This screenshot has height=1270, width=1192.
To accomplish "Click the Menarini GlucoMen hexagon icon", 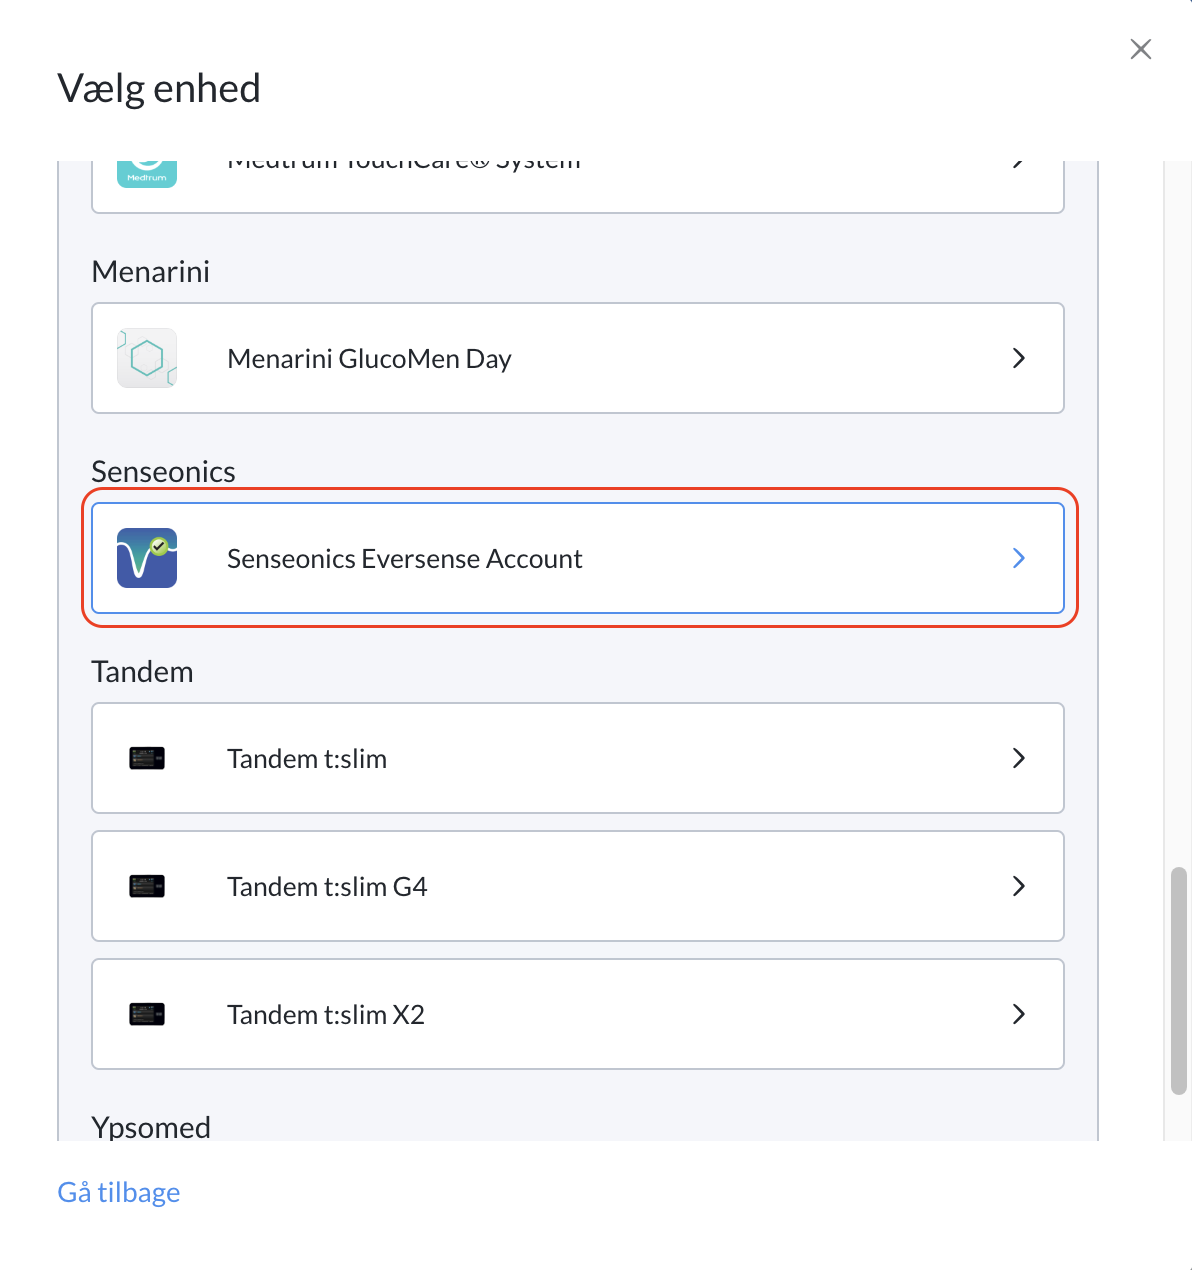I will click(x=147, y=358).
